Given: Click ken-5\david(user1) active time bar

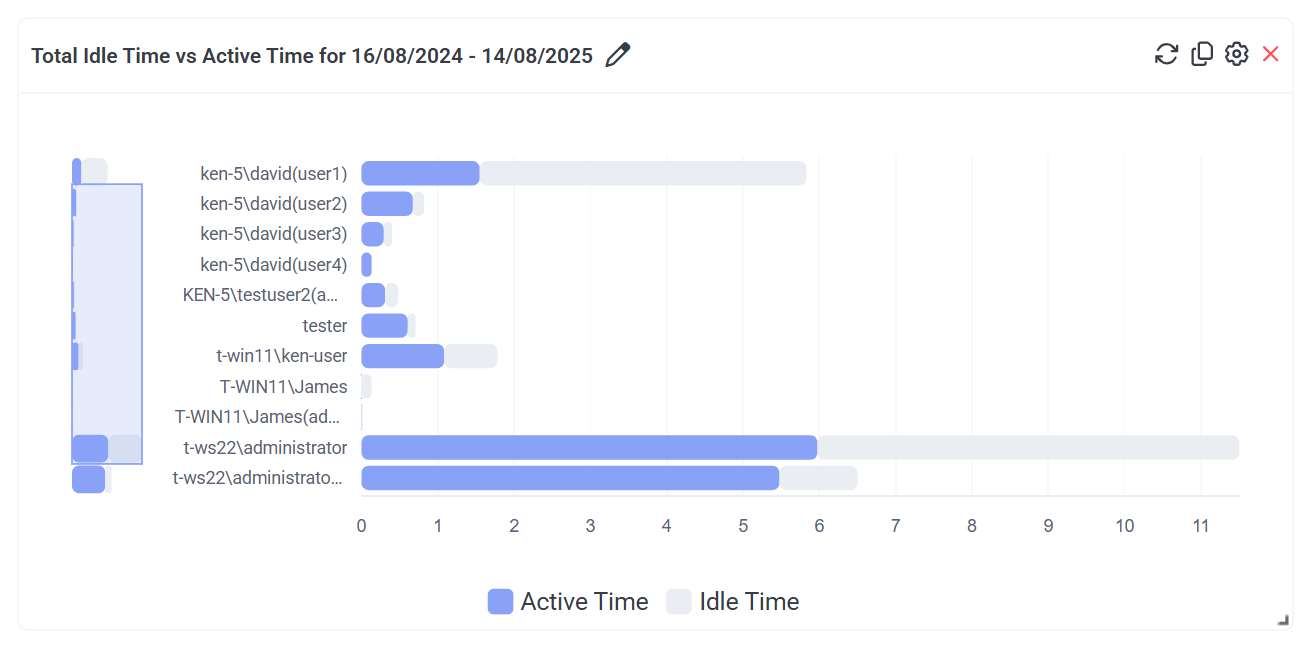Looking at the screenshot, I should tap(420, 174).
